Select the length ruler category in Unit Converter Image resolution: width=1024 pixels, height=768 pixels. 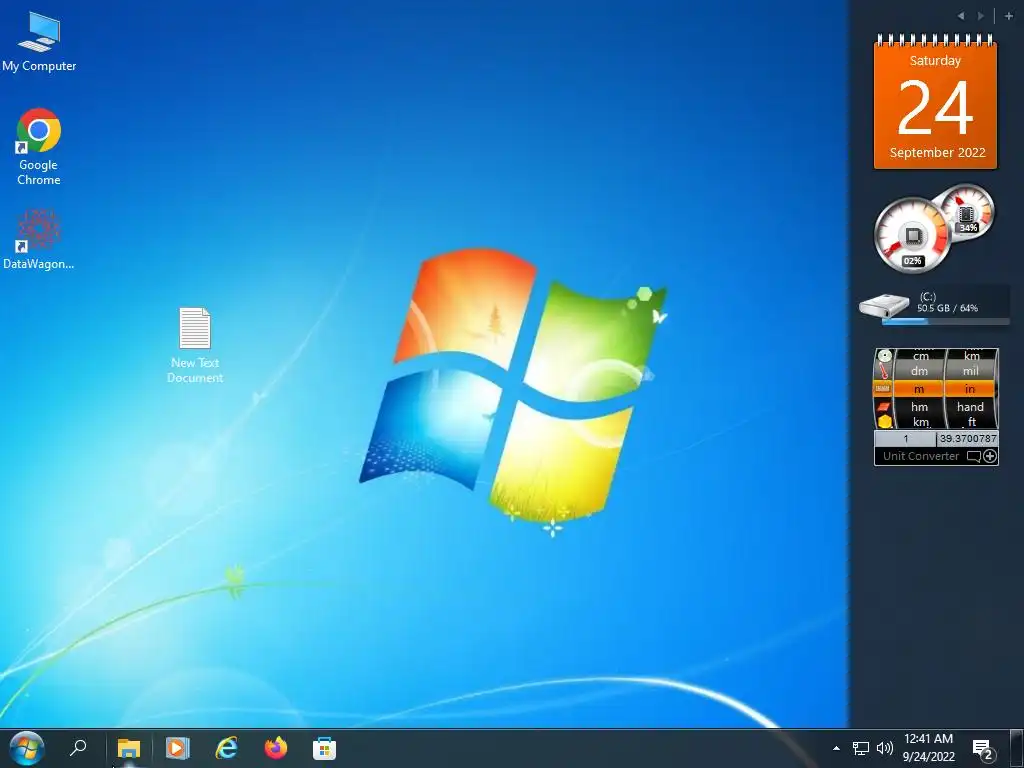883,389
